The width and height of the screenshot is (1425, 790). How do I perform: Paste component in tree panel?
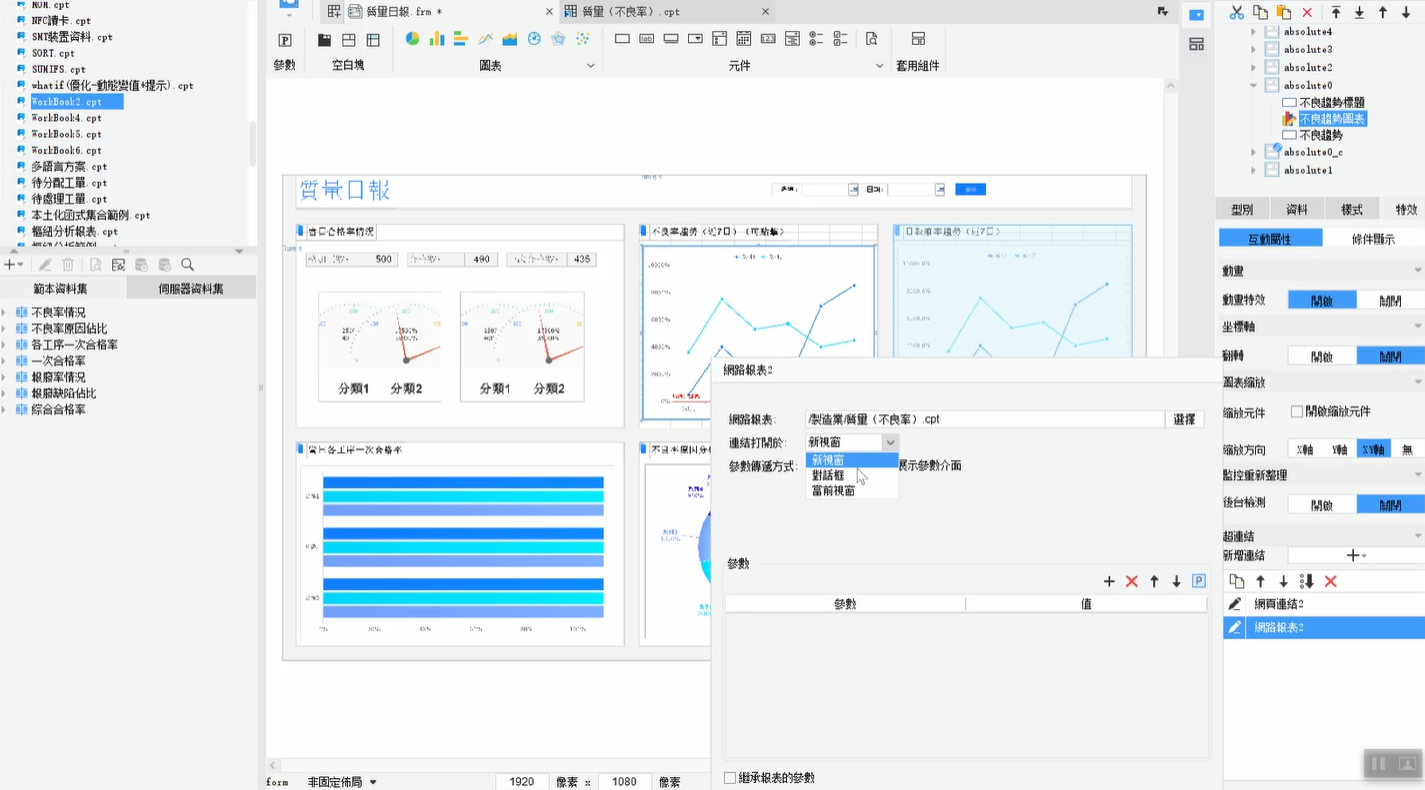coord(1284,12)
